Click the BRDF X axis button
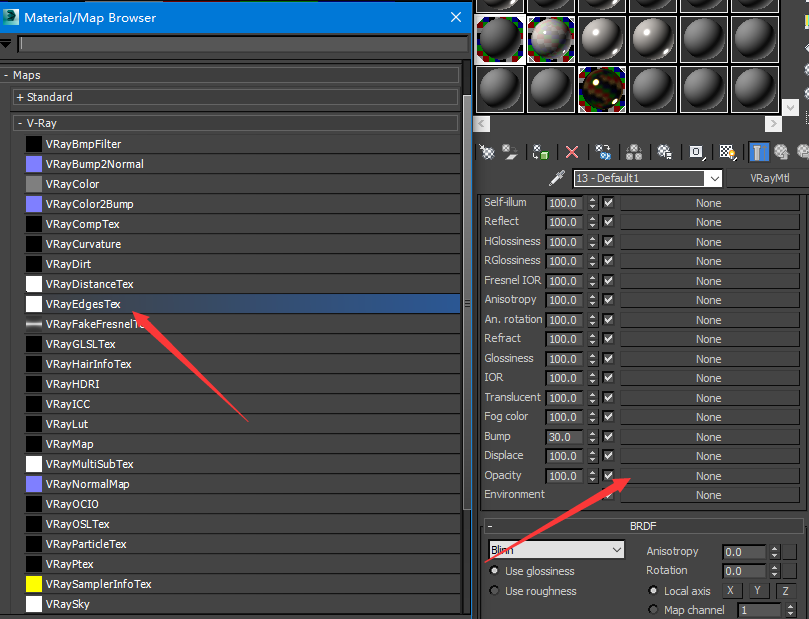 (730, 591)
